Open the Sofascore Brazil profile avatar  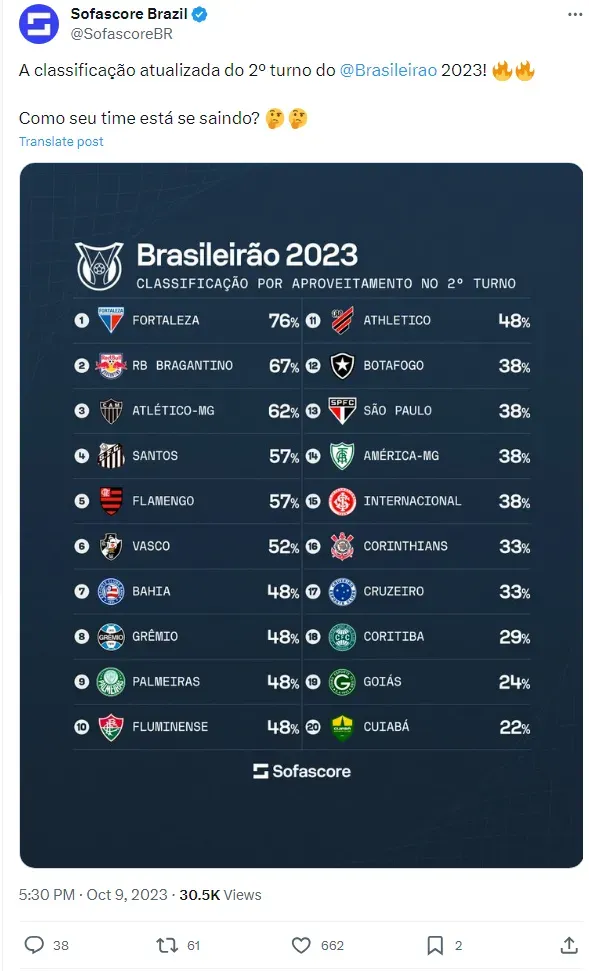click(x=38, y=24)
